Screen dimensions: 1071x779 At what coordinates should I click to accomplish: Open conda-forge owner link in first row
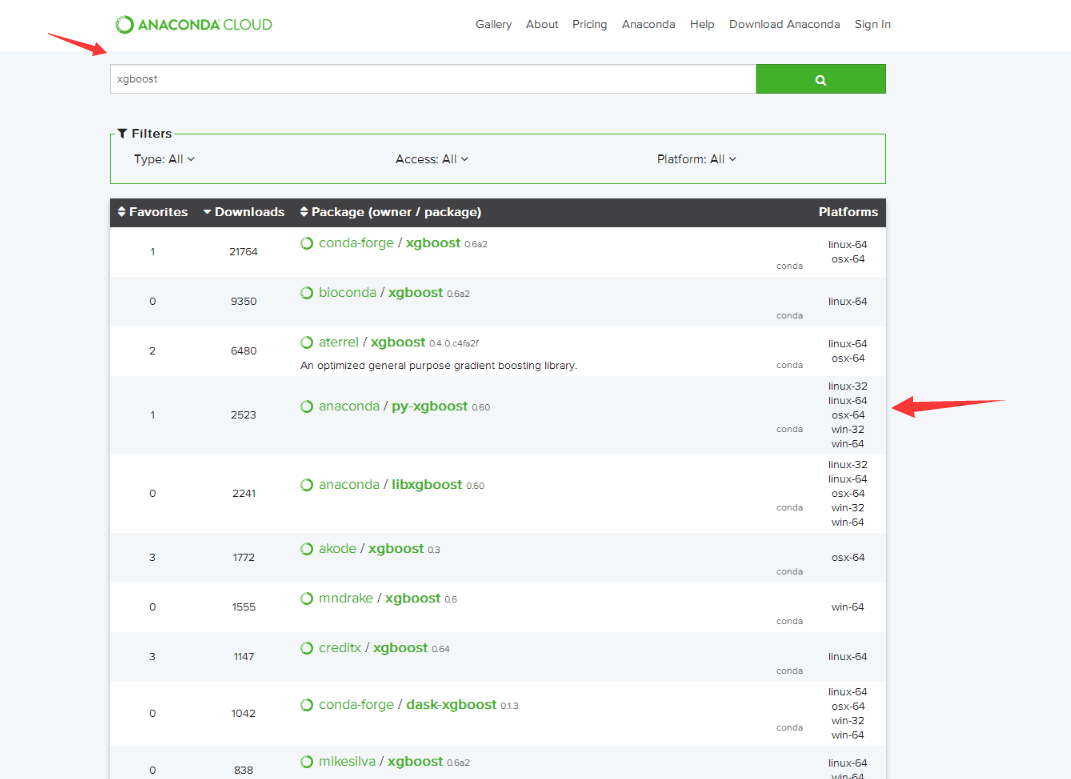(x=356, y=243)
